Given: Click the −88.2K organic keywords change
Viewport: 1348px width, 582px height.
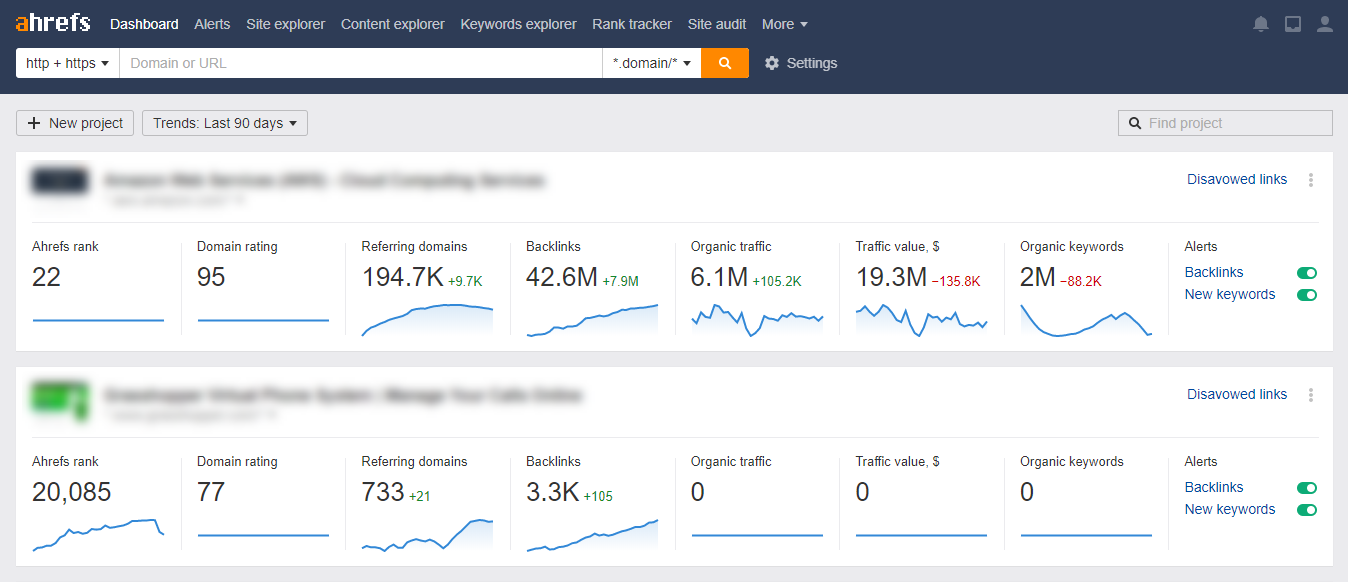Looking at the screenshot, I should click(1081, 282).
